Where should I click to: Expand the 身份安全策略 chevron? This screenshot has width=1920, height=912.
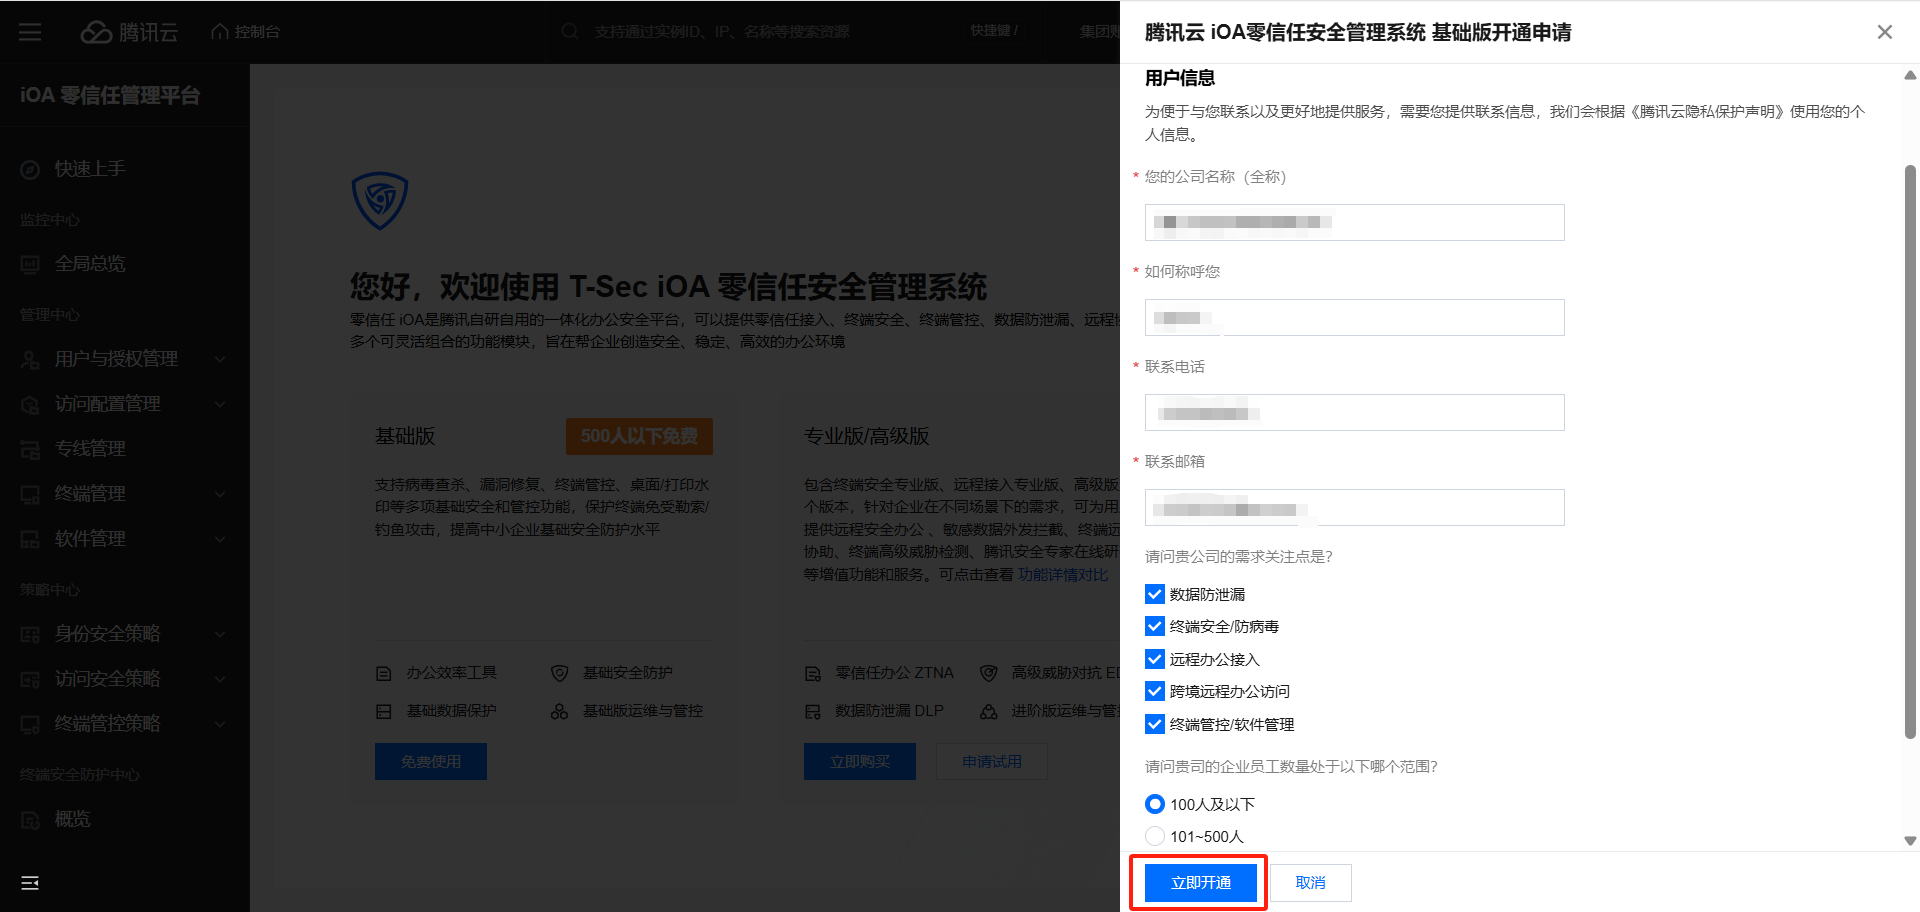[220, 634]
